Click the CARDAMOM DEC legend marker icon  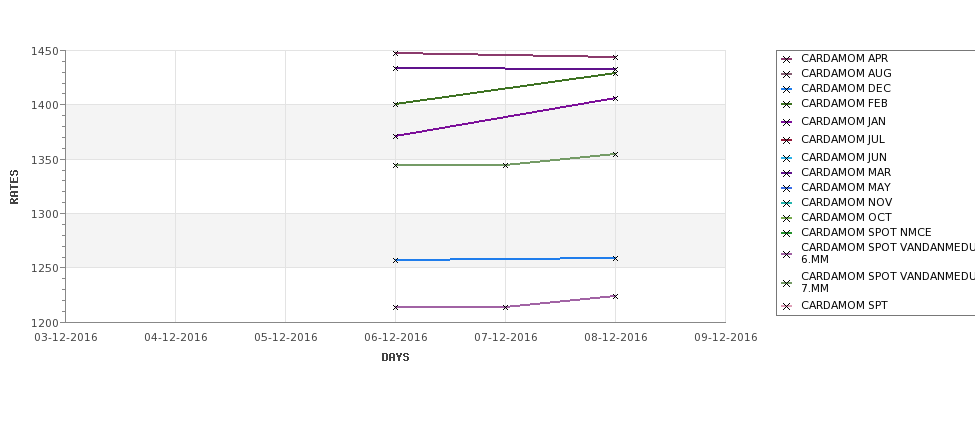tap(787, 89)
